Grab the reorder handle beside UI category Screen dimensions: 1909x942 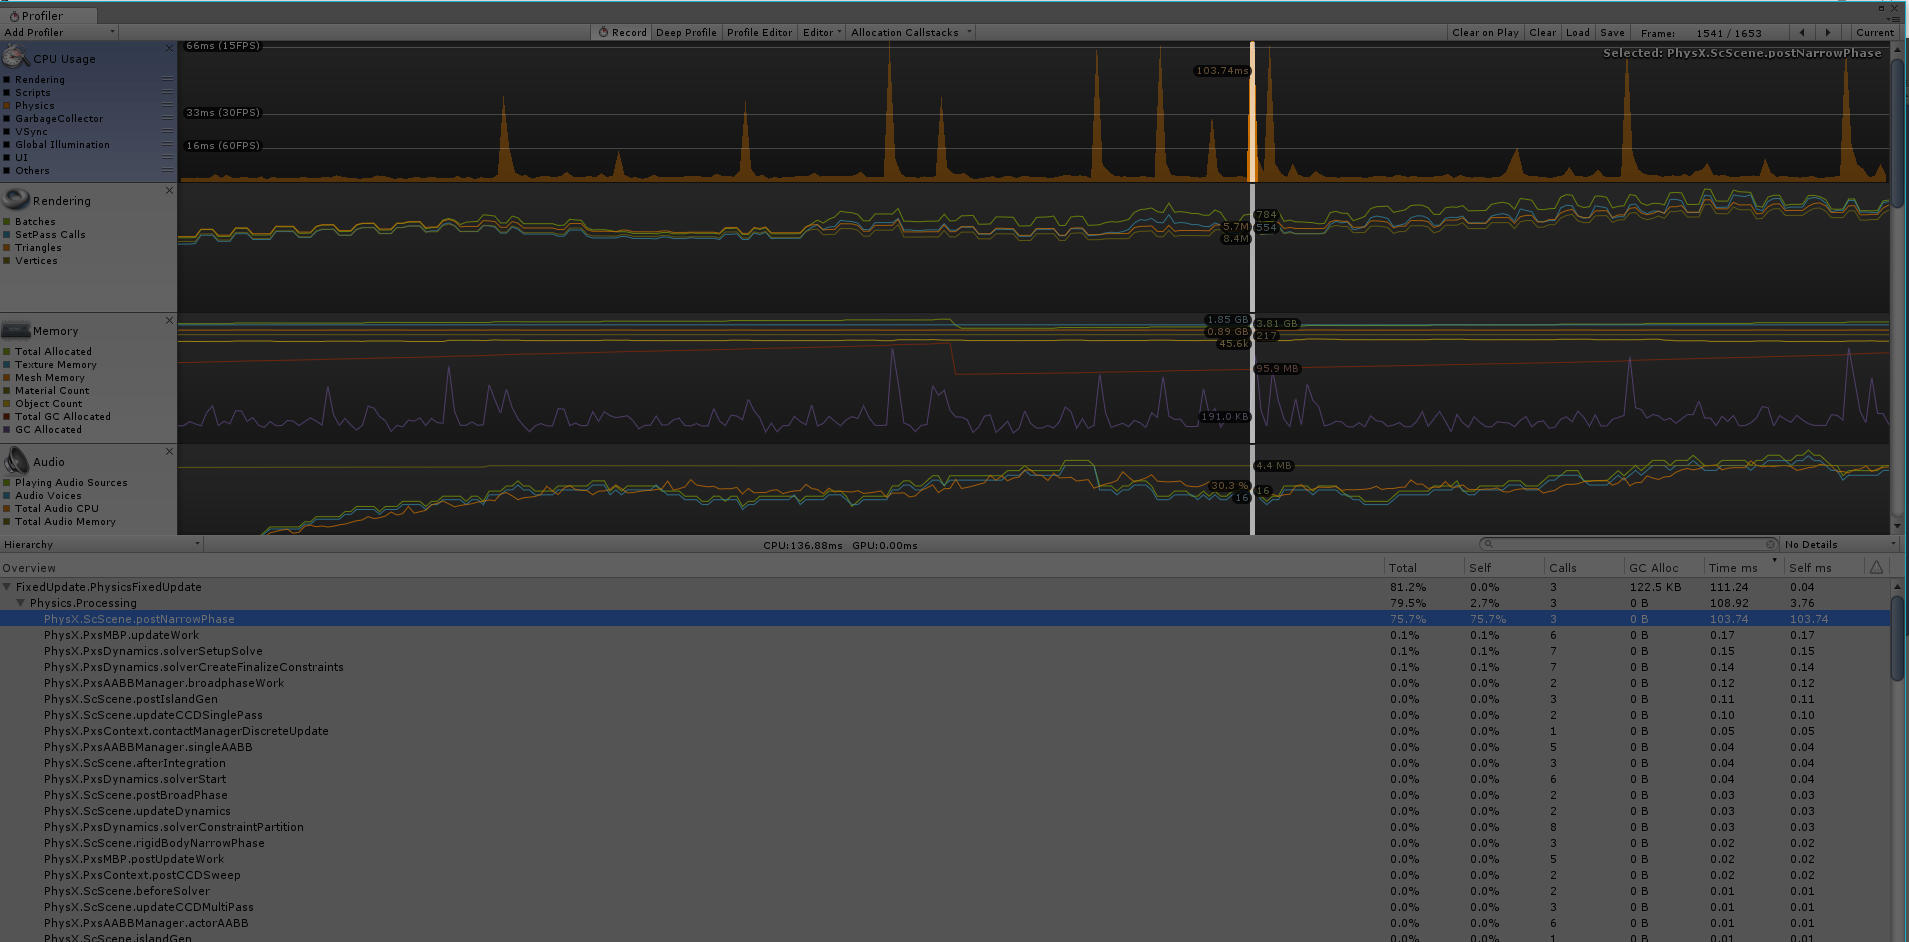pyautogui.click(x=167, y=157)
